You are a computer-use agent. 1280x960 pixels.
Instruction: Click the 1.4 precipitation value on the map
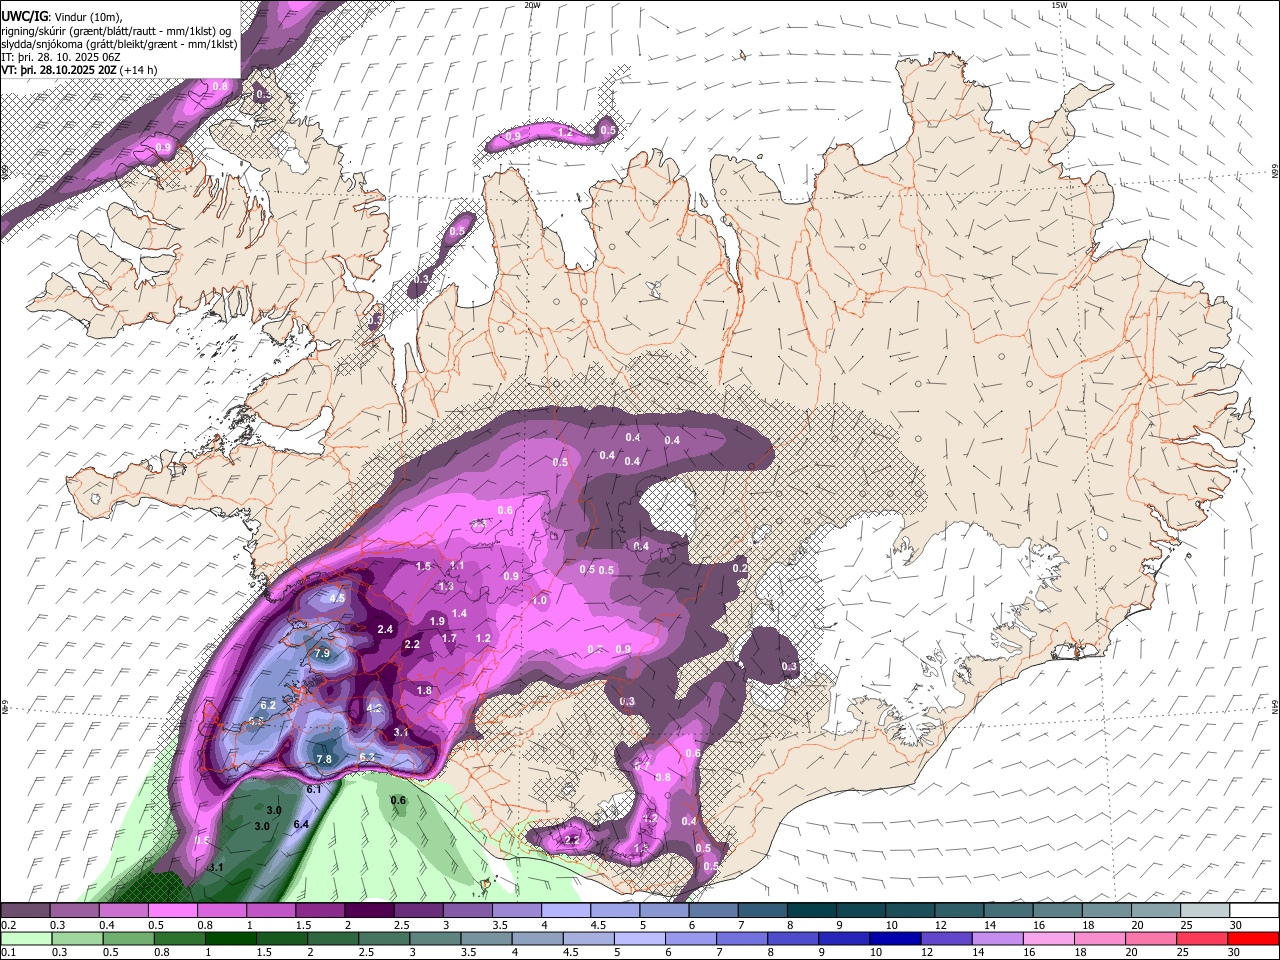(459, 613)
